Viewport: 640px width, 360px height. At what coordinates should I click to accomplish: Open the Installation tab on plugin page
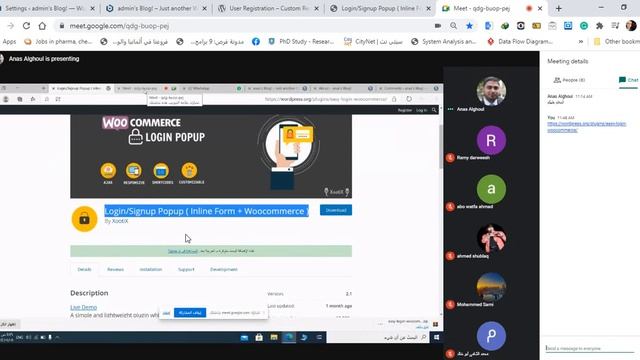(151, 269)
